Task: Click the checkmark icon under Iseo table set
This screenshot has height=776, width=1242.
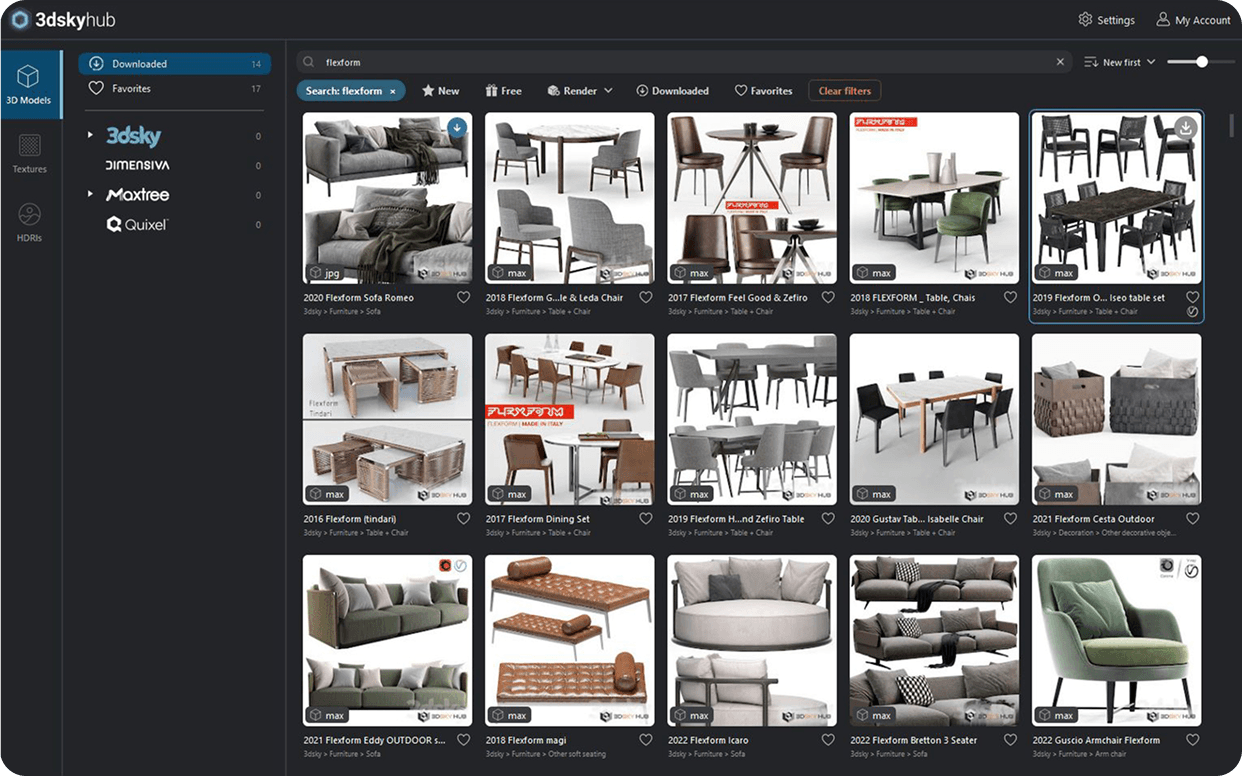Action: (x=1193, y=312)
